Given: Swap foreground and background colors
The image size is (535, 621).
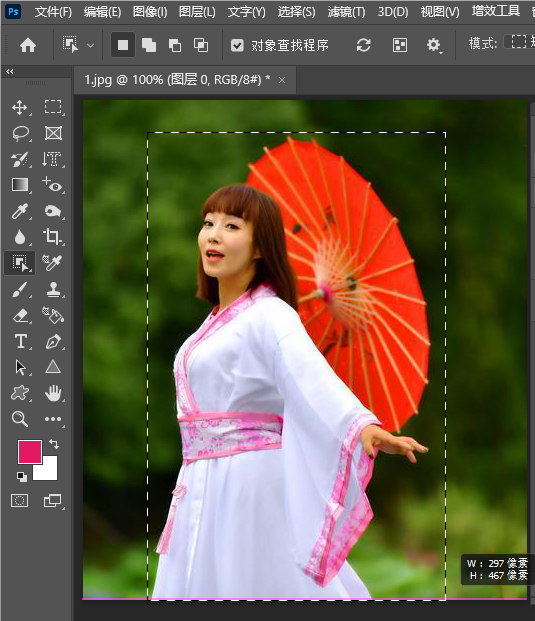Looking at the screenshot, I should [54, 444].
